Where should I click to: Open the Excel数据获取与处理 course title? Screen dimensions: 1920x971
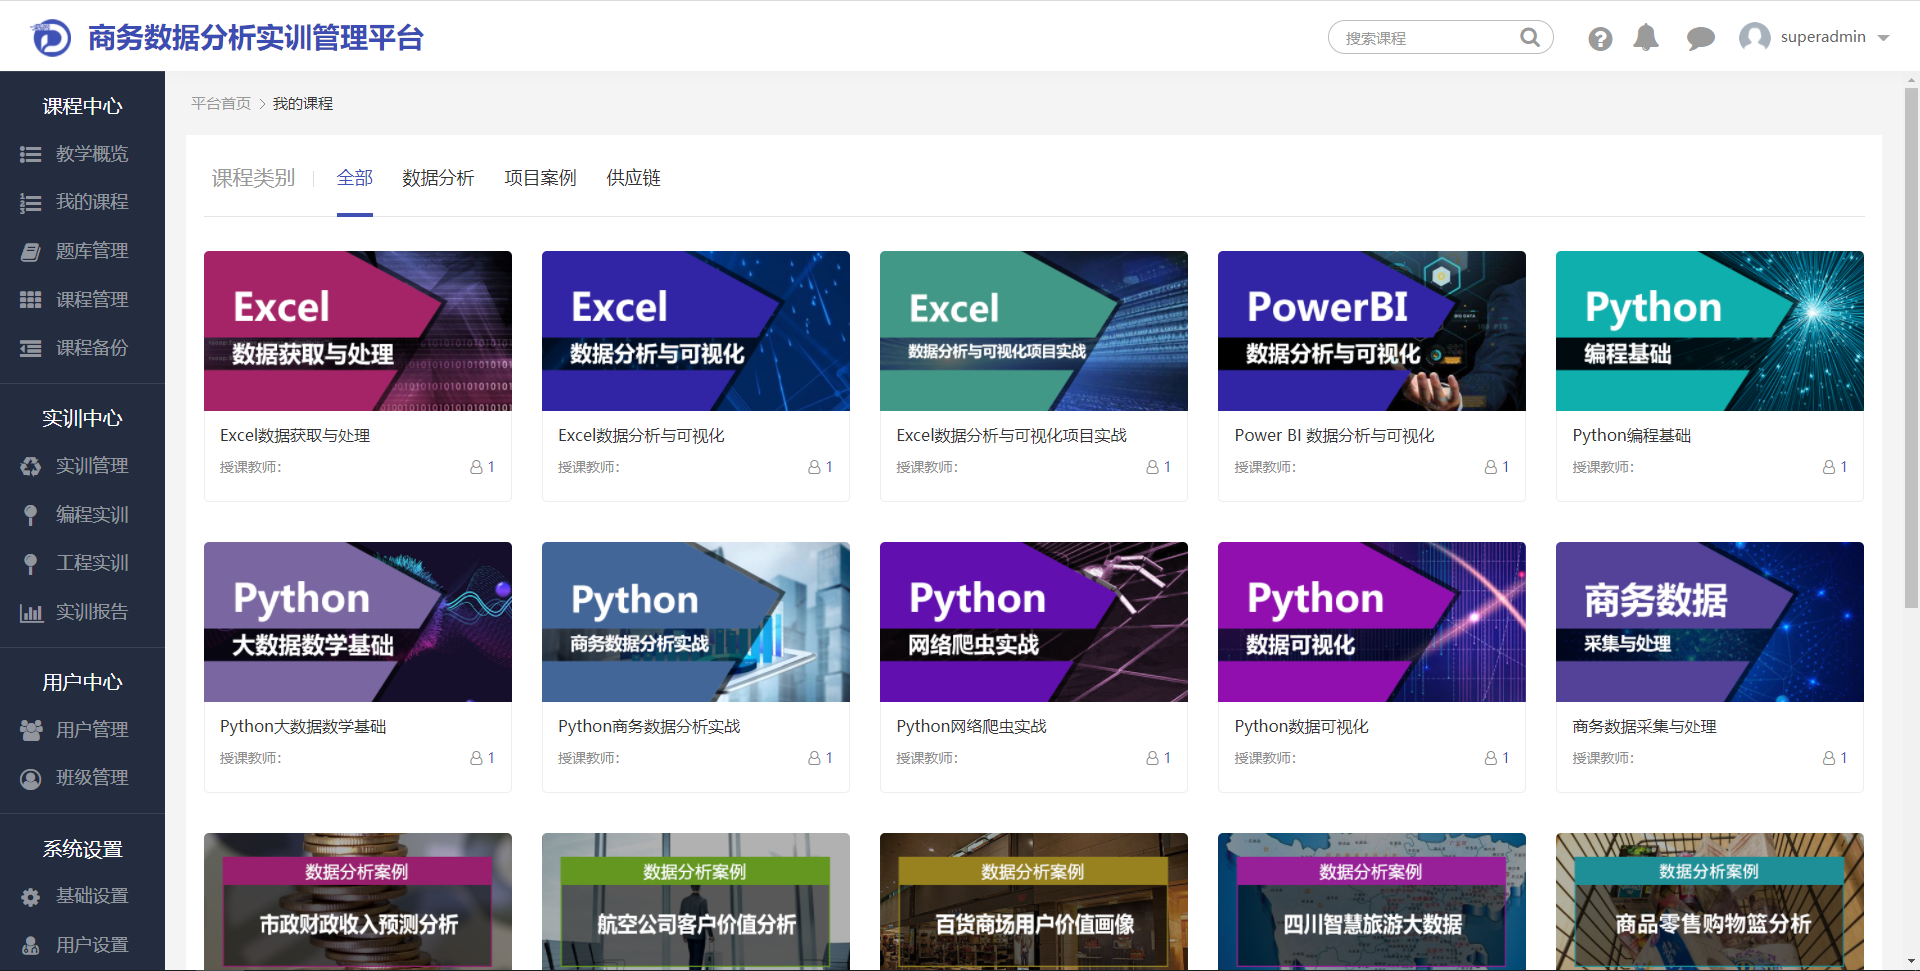pos(295,436)
